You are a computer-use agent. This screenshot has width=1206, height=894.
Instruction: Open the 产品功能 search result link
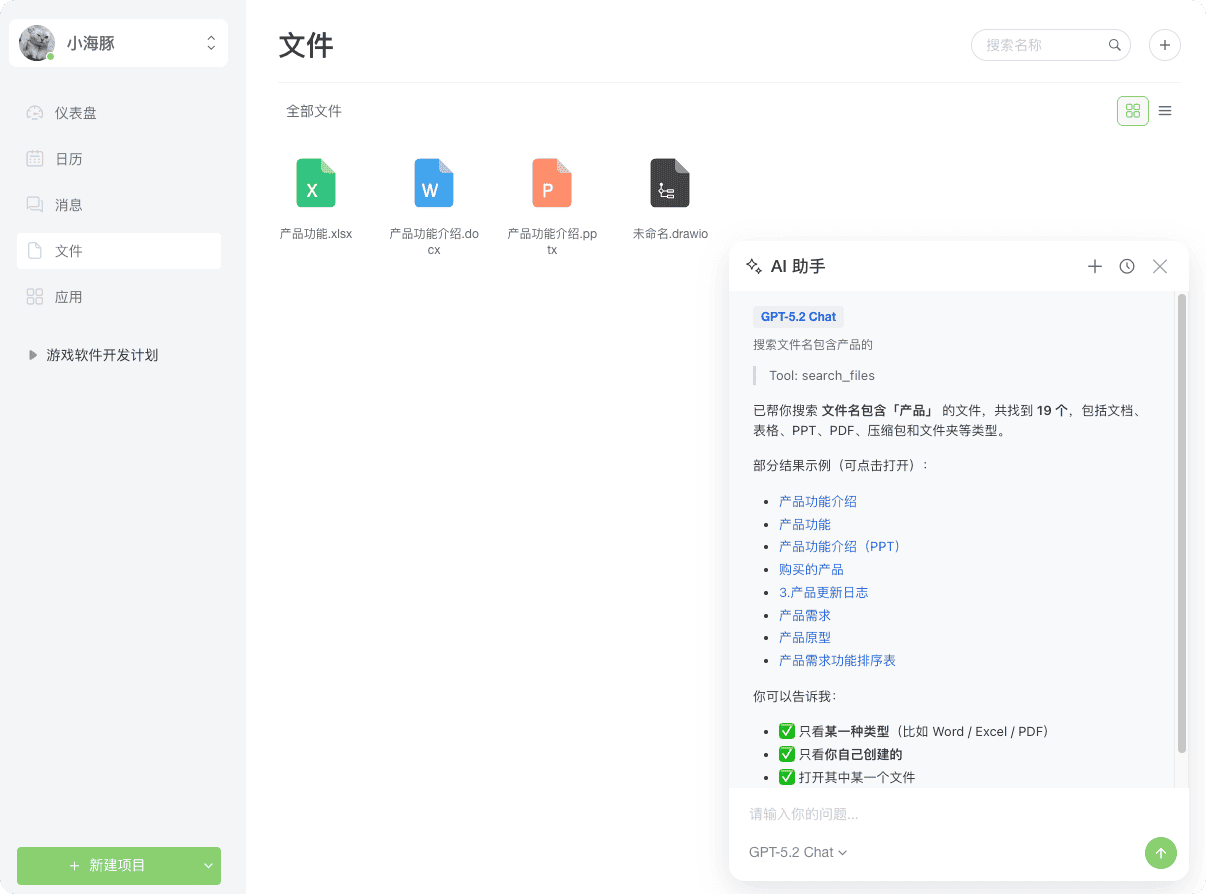coord(805,524)
